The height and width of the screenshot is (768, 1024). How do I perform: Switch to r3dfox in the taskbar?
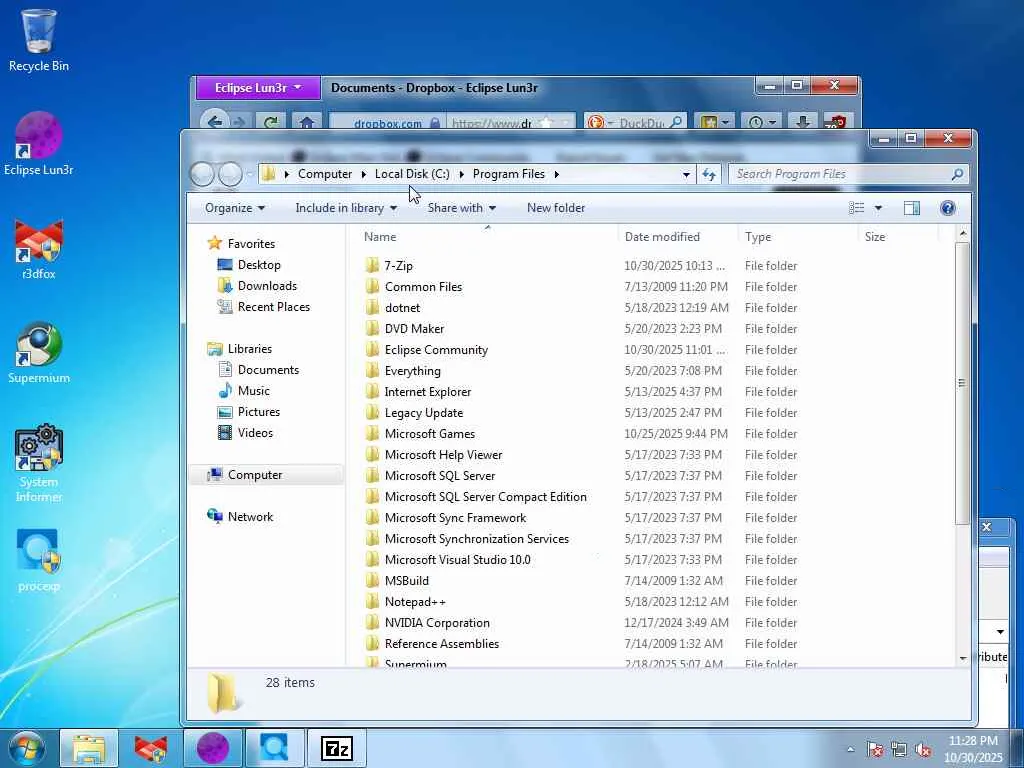(x=150, y=748)
